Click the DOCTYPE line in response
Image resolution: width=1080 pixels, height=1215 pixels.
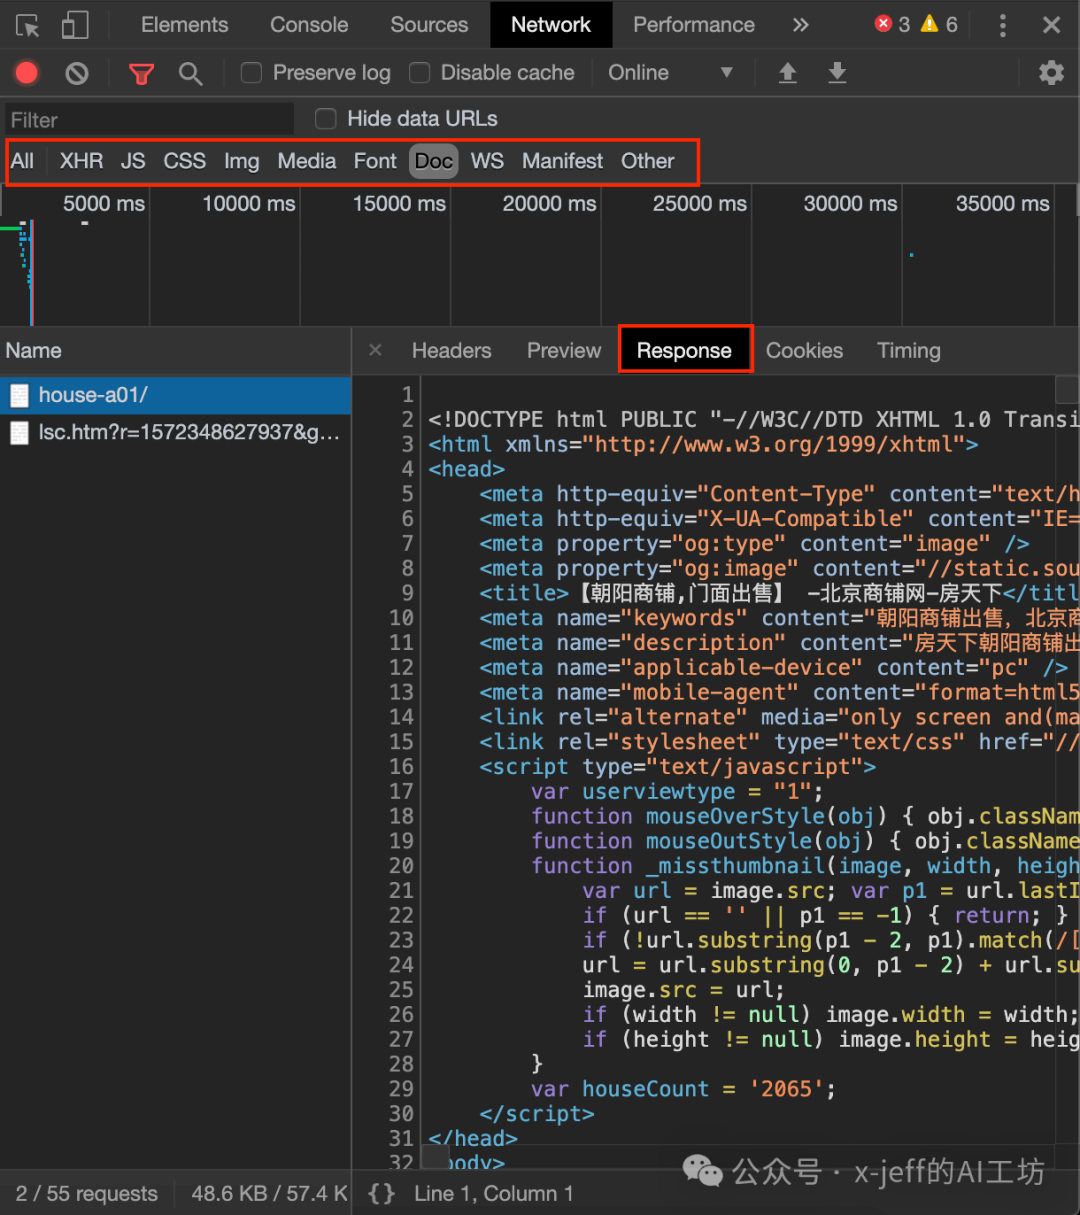tap(753, 420)
